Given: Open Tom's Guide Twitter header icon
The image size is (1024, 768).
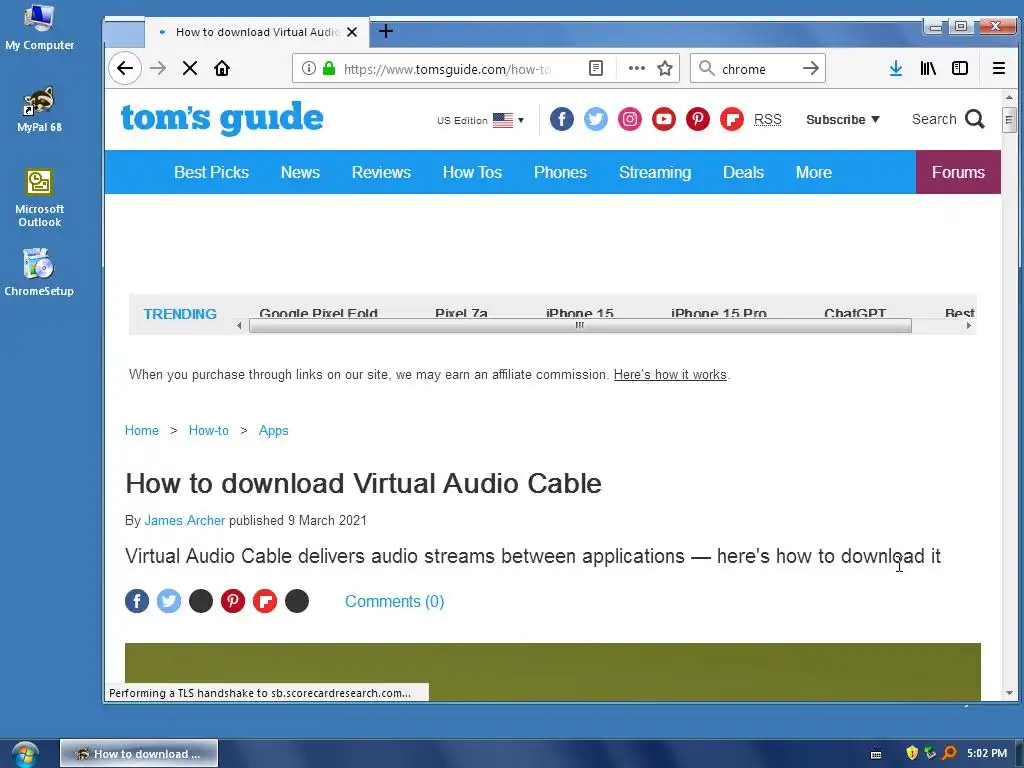Looking at the screenshot, I should coord(596,120).
